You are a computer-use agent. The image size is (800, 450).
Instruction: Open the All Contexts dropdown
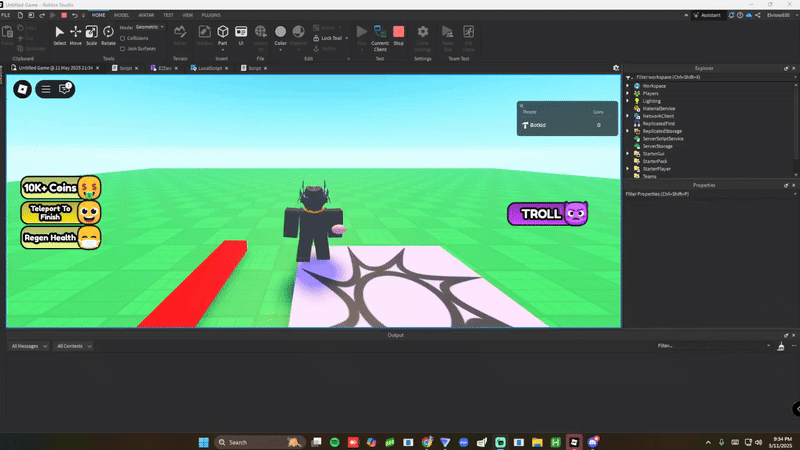click(x=73, y=346)
